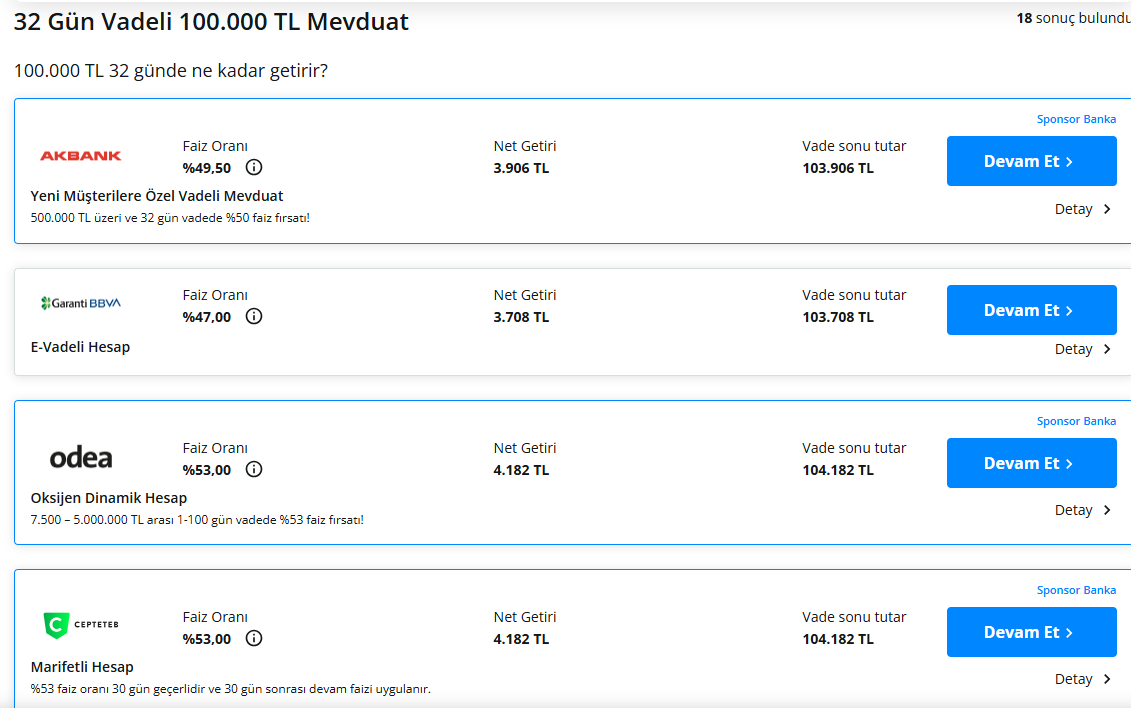Screen dimensions: 1131x708
Task: Click Devam Et for the Akbank offer
Action: tap(1031, 161)
